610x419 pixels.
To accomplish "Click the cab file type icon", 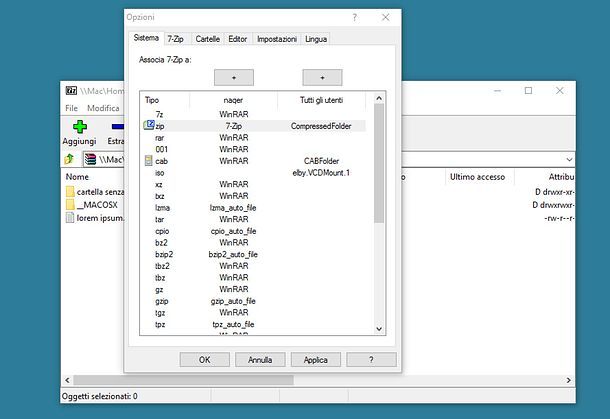I will (148, 161).
